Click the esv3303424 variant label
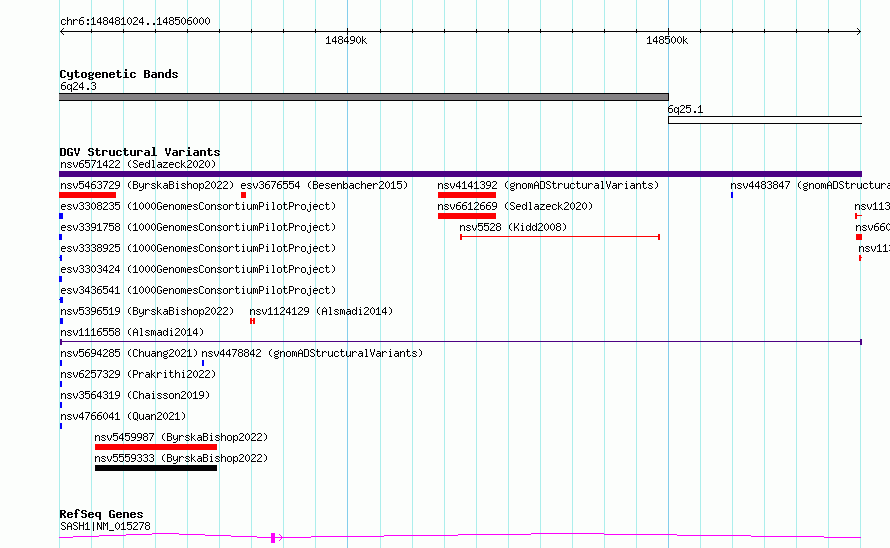This screenshot has width=890, height=548. (198, 269)
